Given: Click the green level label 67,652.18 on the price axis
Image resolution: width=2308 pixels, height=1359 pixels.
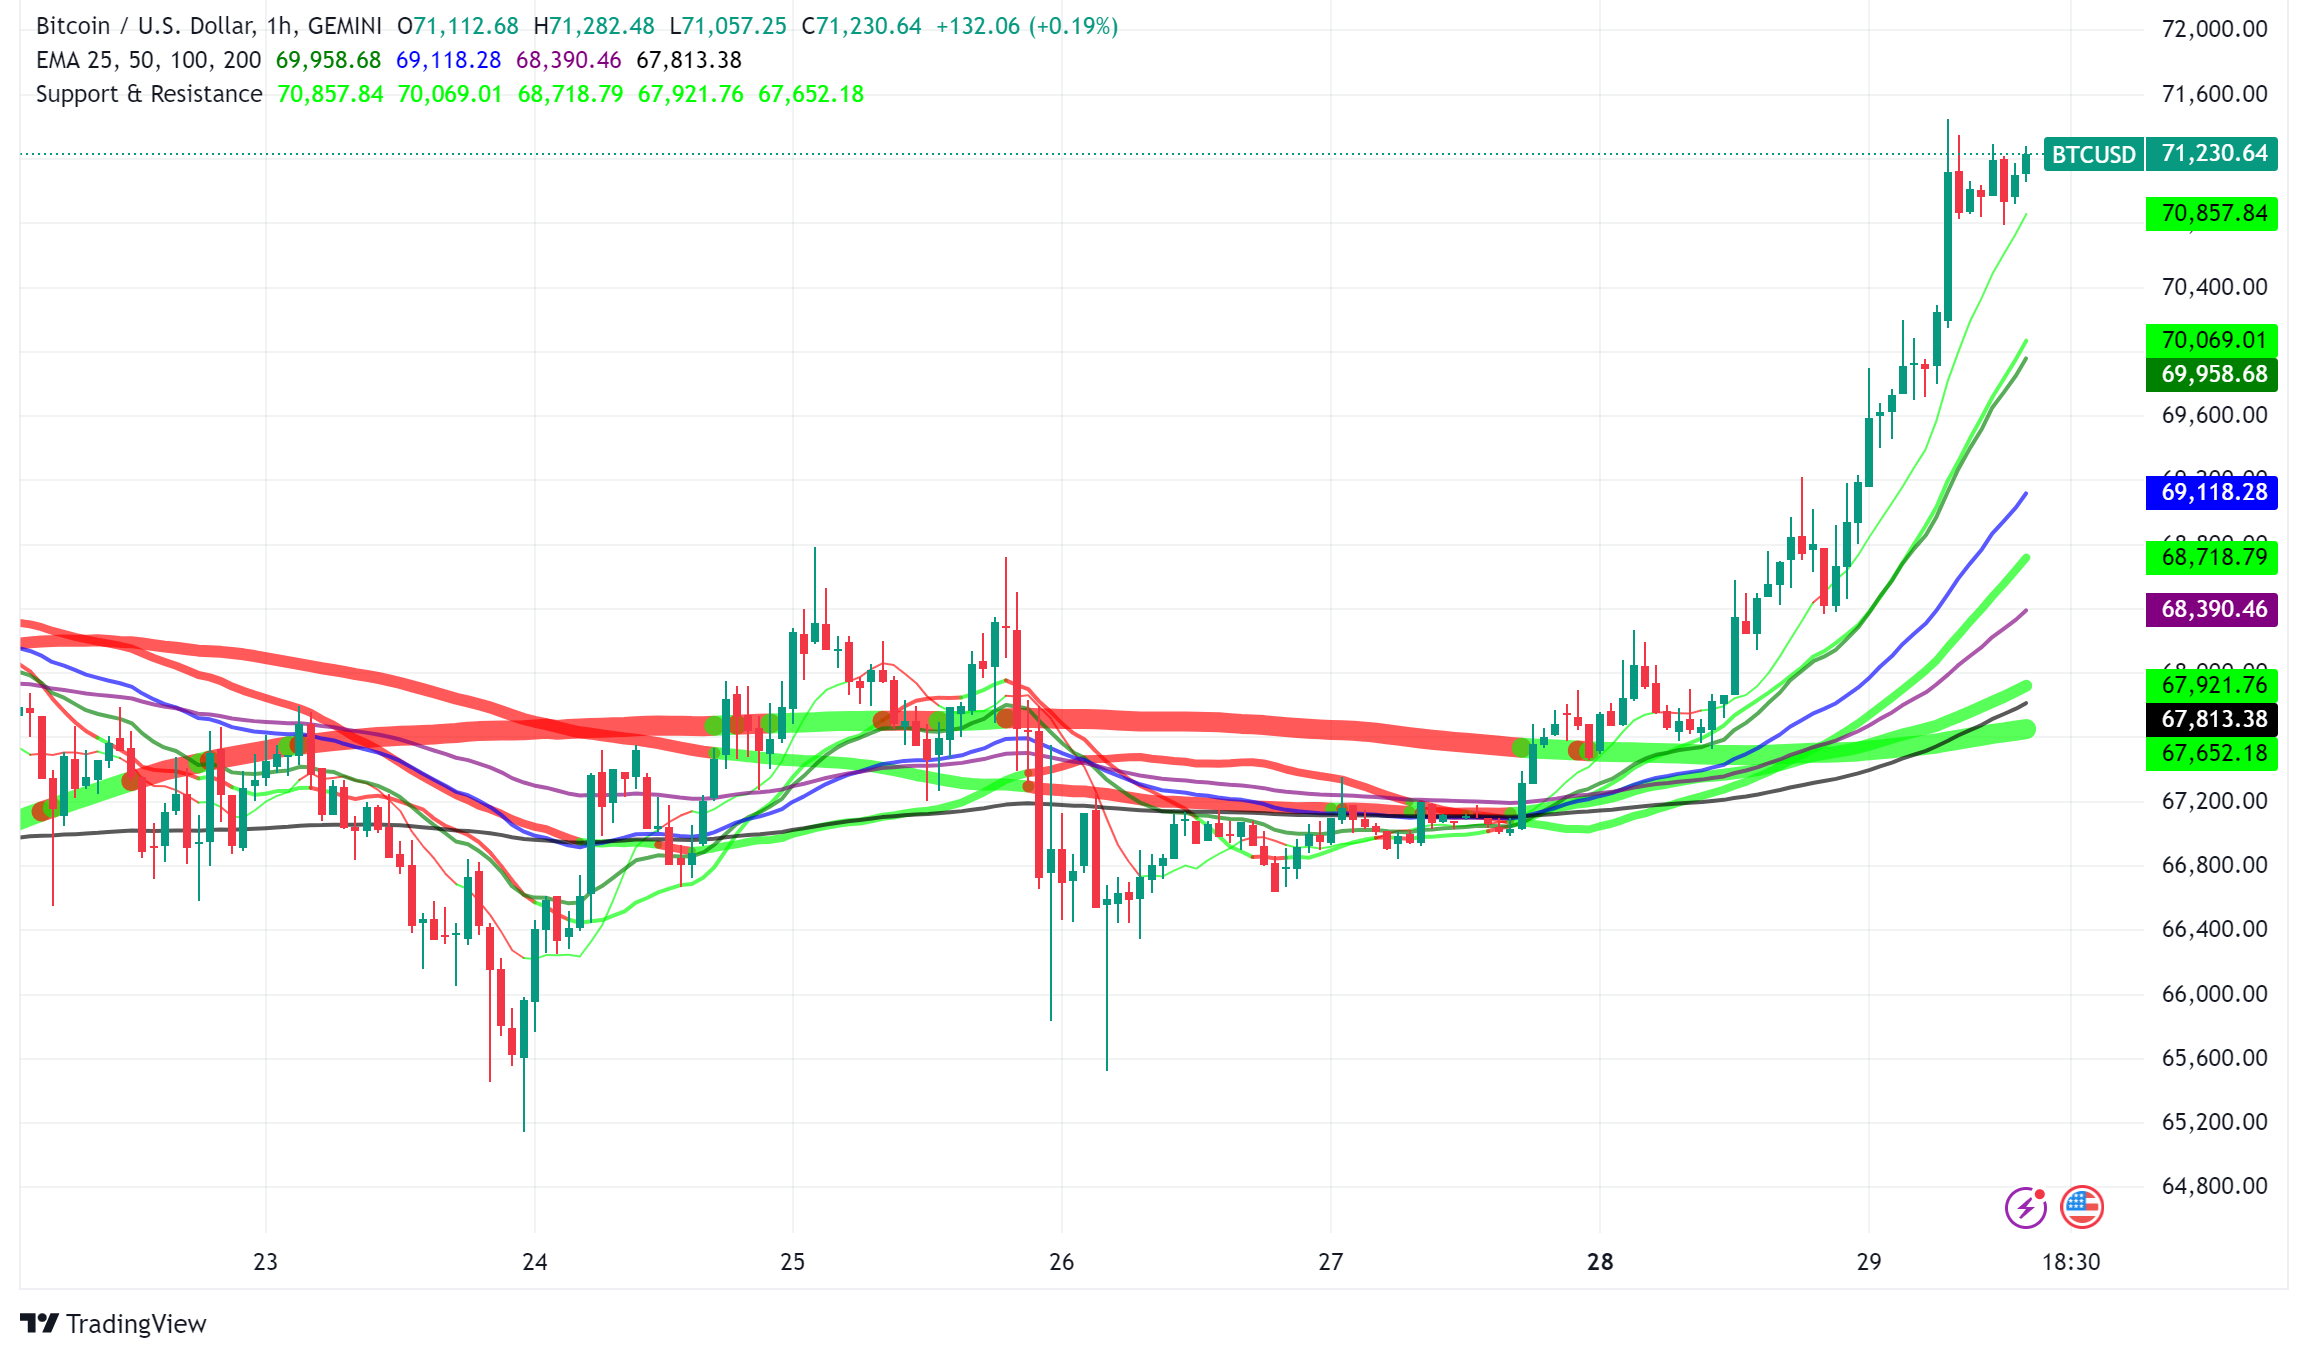Looking at the screenshot, I should tap(2212, 753).
